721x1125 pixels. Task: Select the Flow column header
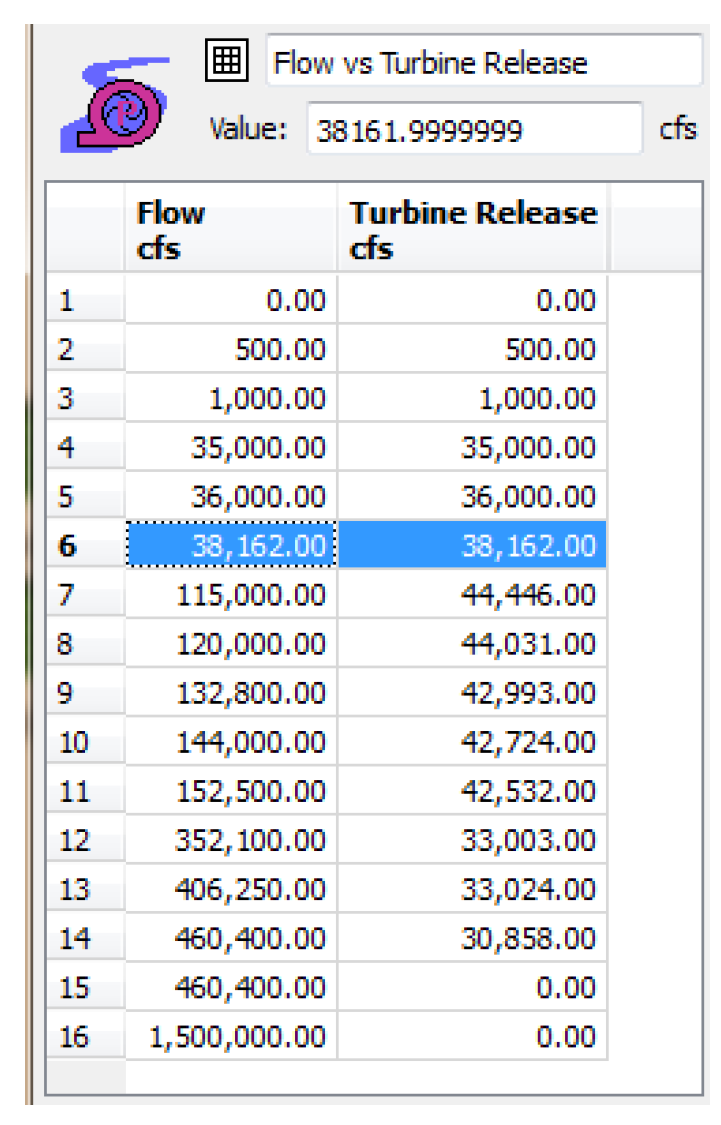(x=231, y=230)
